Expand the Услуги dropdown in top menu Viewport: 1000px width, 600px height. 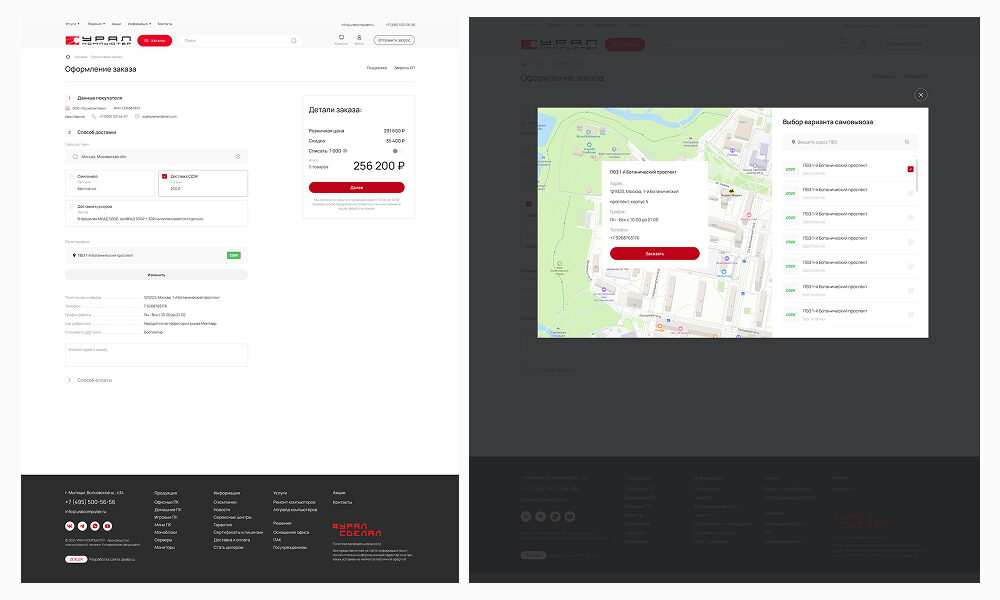72,23
